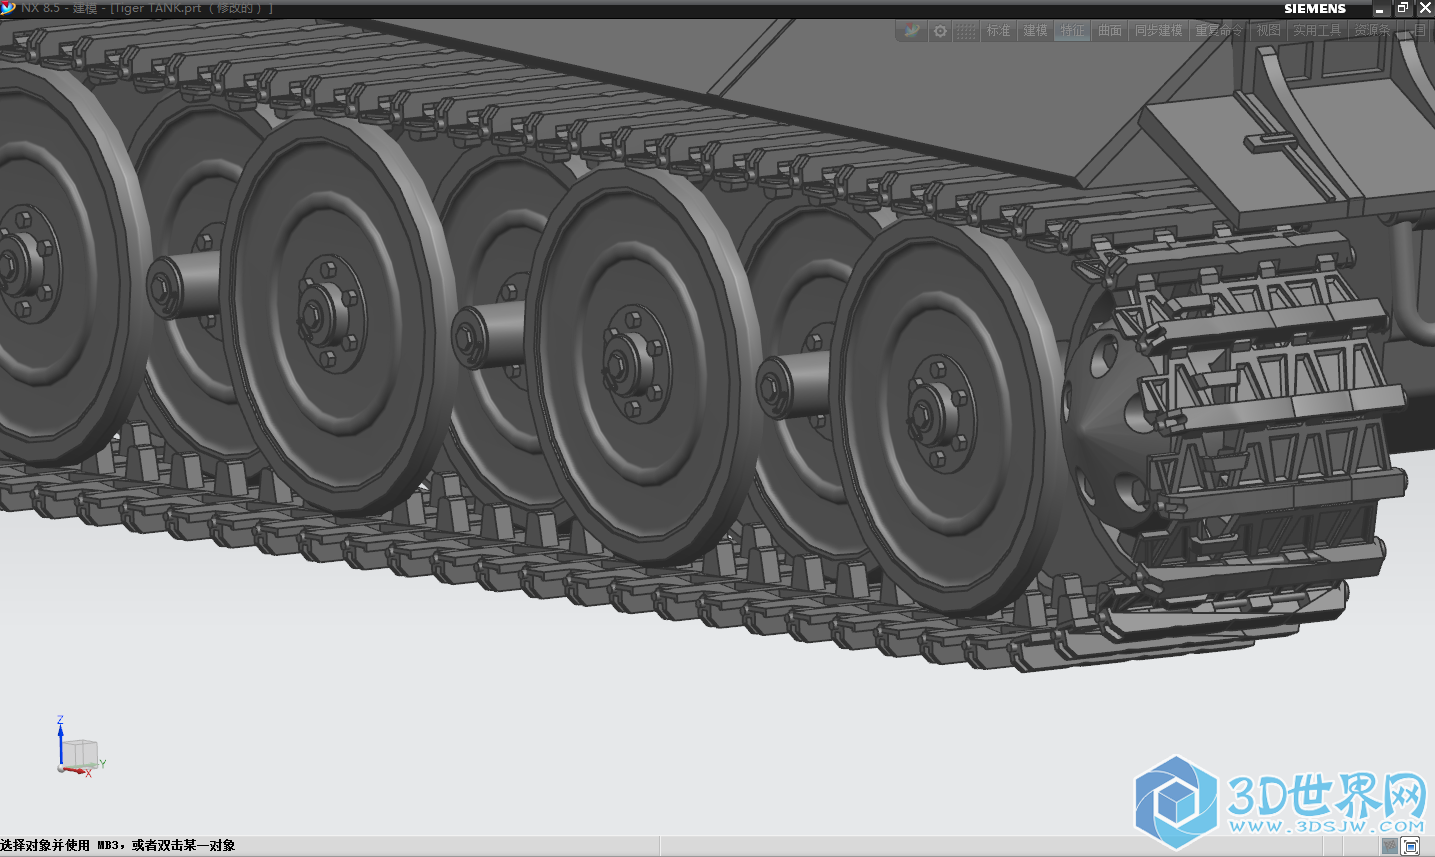
Task: Click the checkered flag icon in status bar
Action: 1390,847
